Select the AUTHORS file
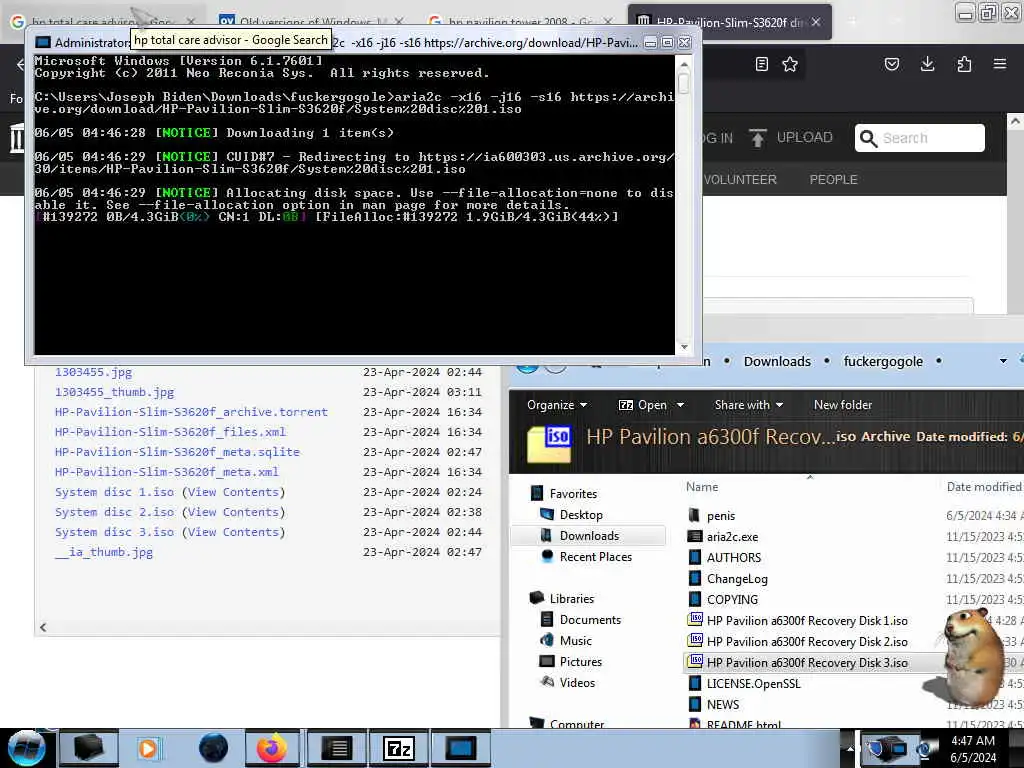This screenshot has width=1024, height=768. click(x=733, y=558)
